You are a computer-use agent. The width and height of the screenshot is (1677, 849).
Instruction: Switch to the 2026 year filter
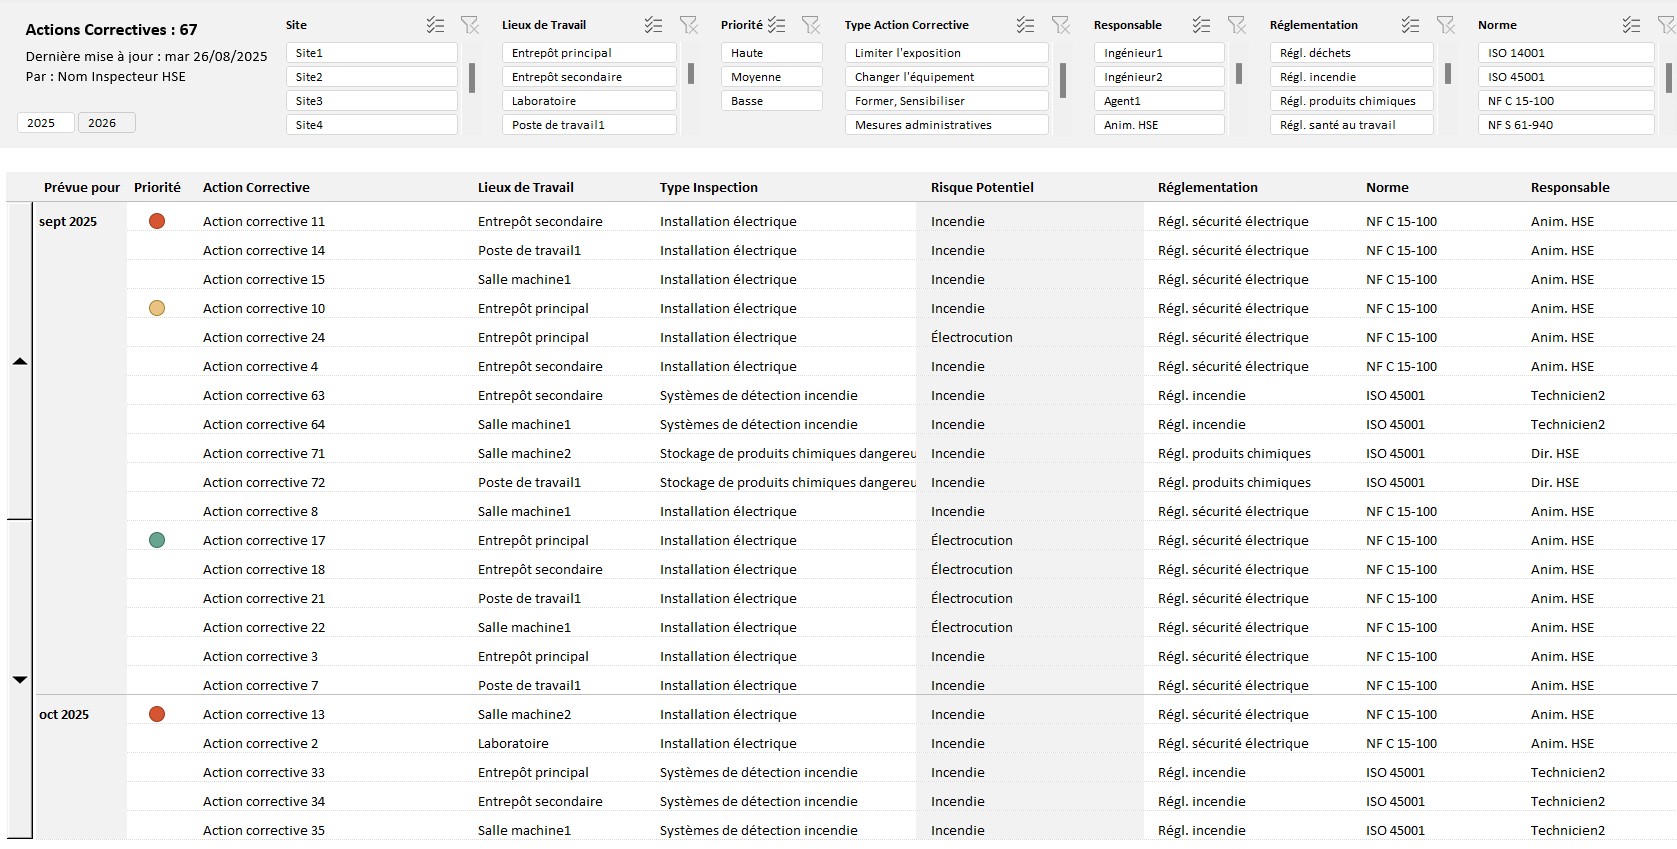[106, 123]
